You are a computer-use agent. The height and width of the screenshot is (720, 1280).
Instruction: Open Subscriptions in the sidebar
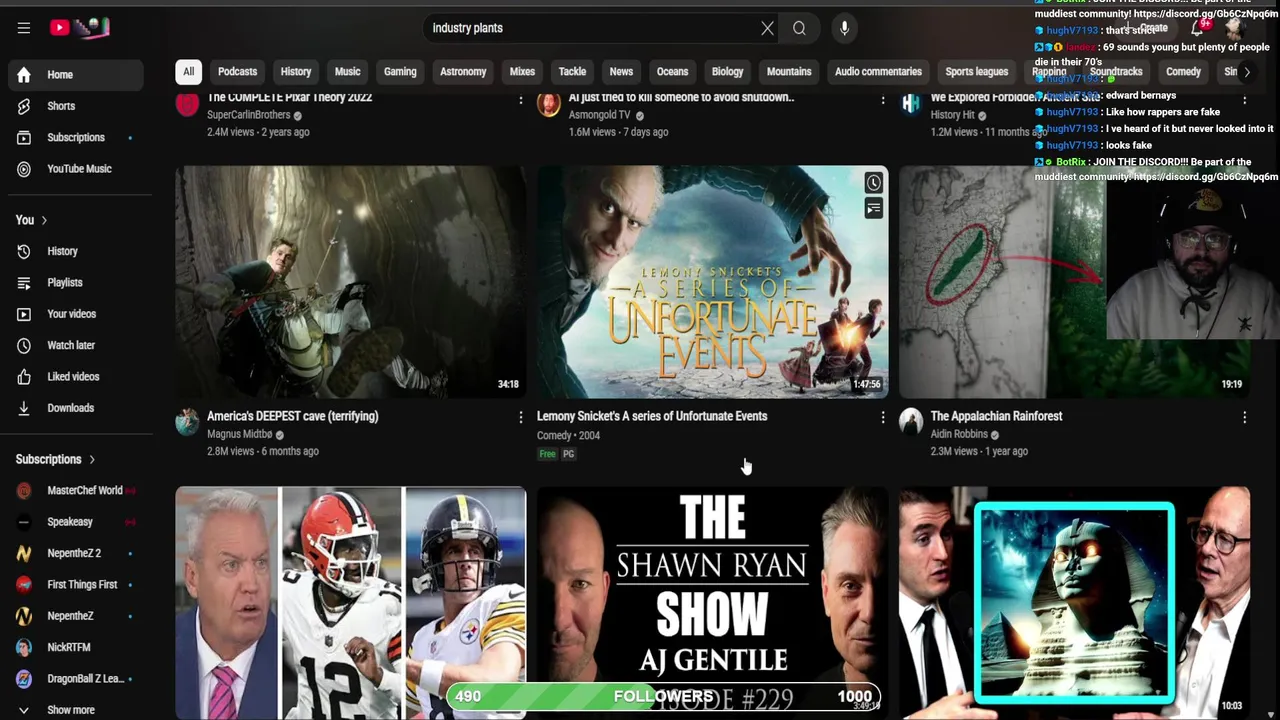click(x=76, y=138)
